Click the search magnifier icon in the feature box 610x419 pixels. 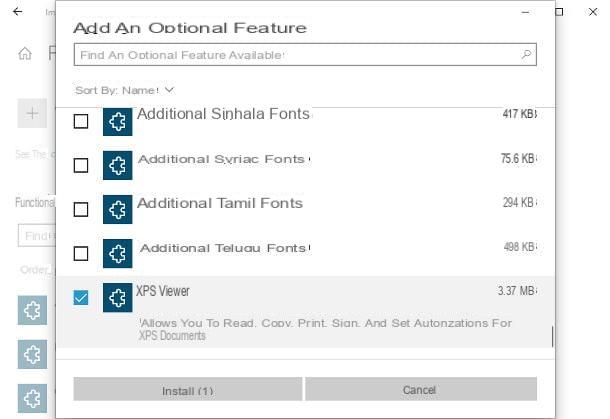coord(526,54)
